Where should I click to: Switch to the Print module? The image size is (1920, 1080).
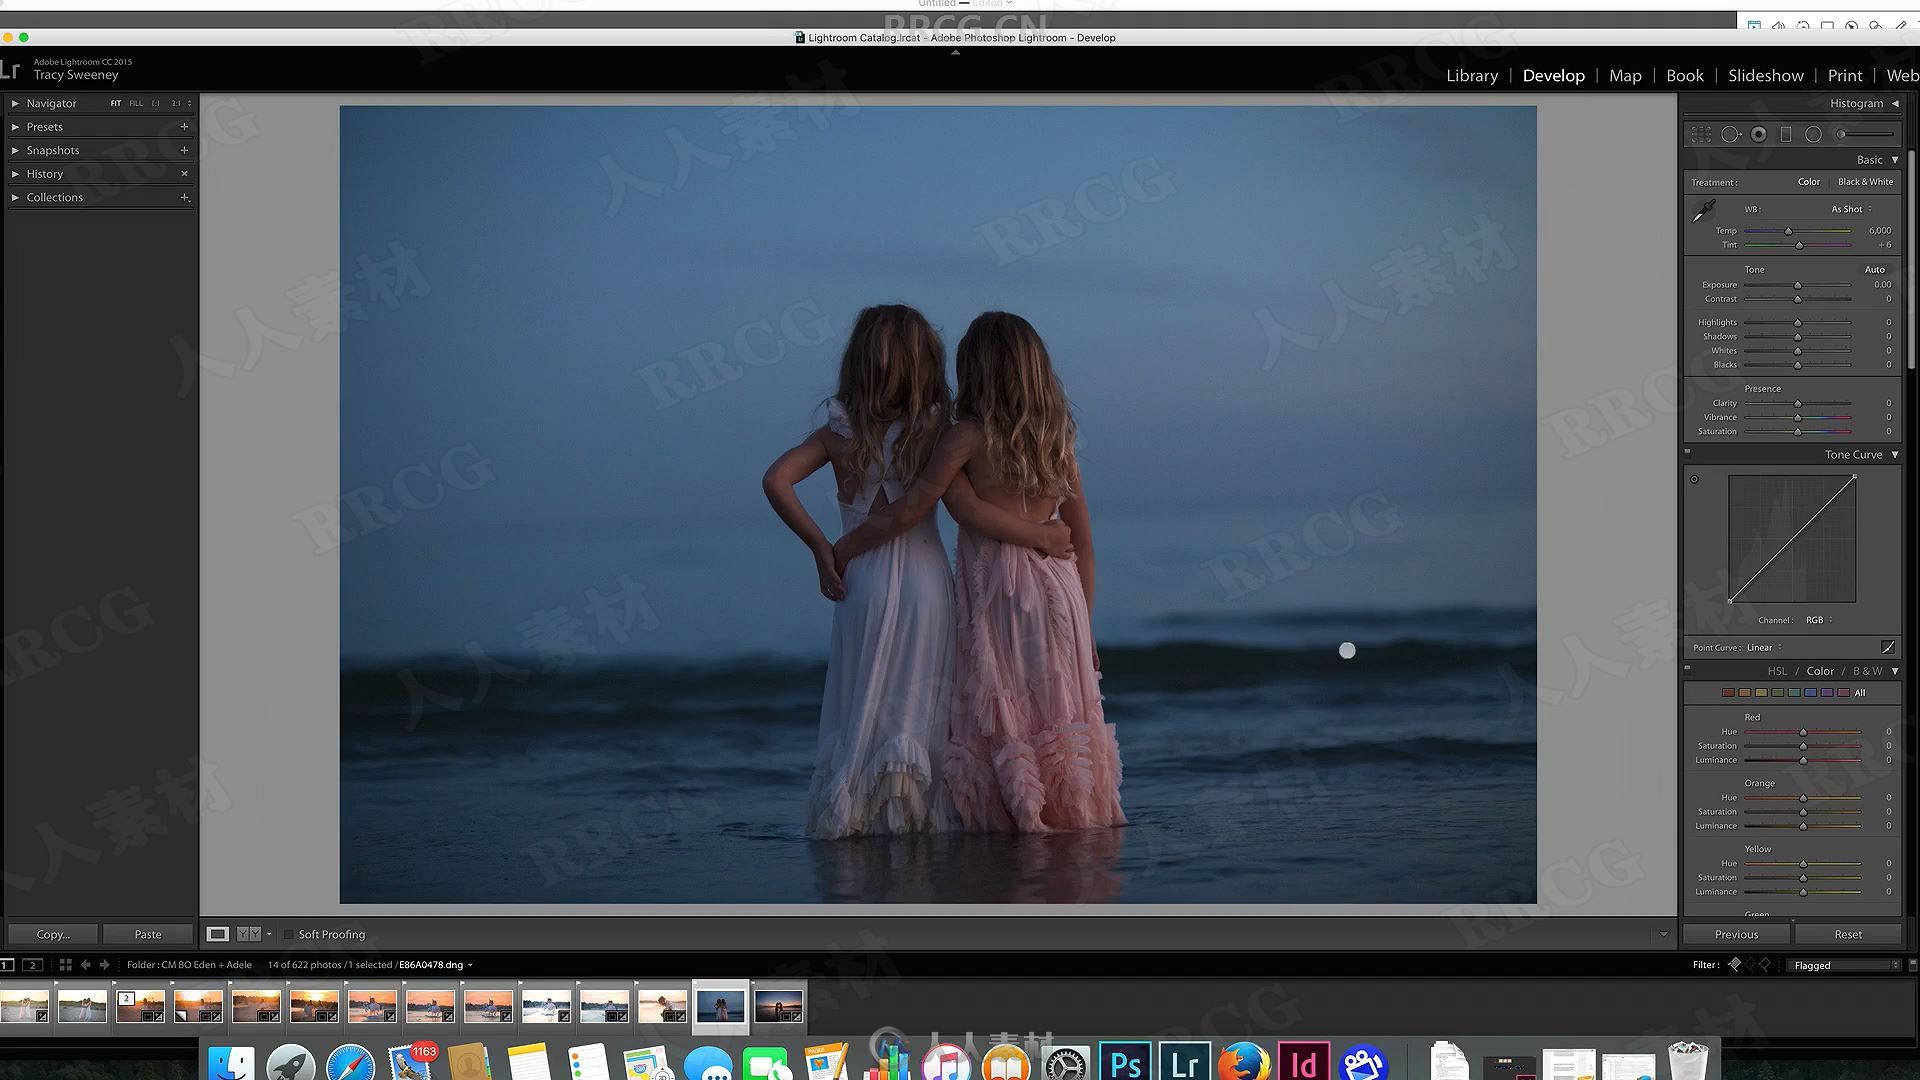[x=1845, y=76]
